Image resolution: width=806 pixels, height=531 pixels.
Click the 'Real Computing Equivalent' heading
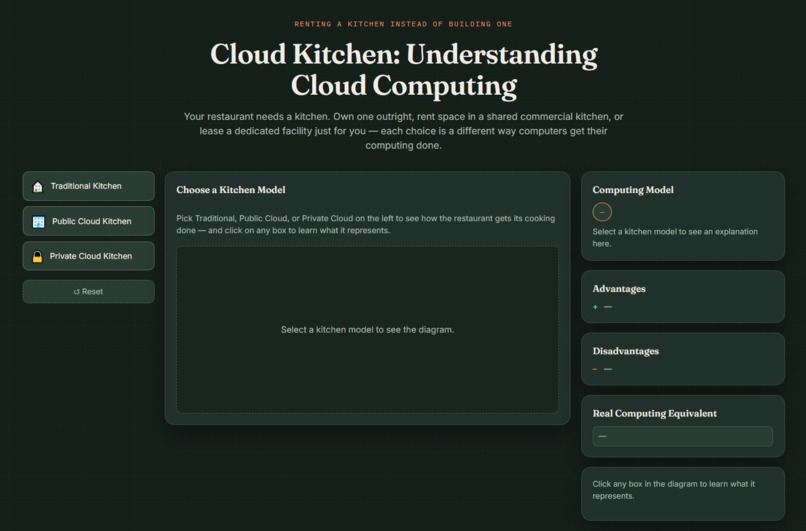click(654, 413)
